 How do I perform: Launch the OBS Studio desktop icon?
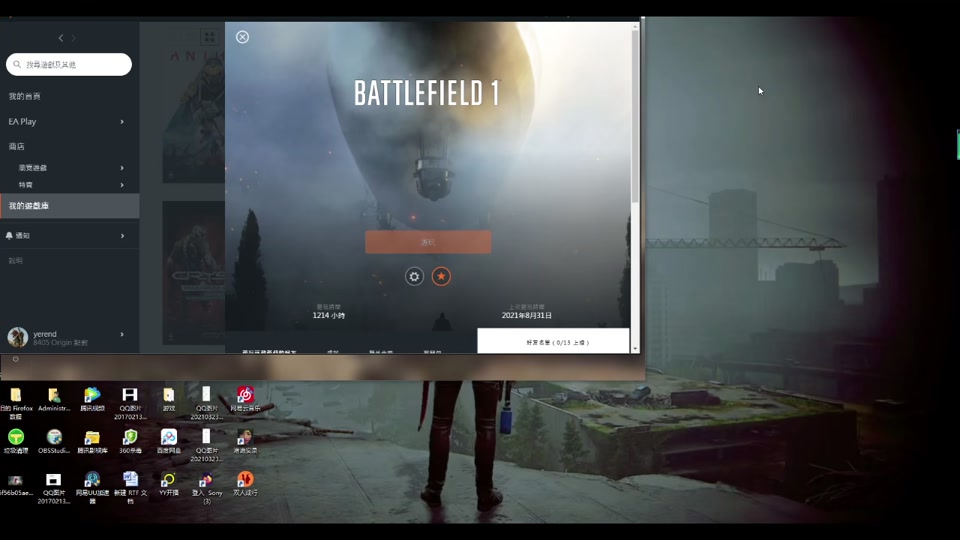54,441
